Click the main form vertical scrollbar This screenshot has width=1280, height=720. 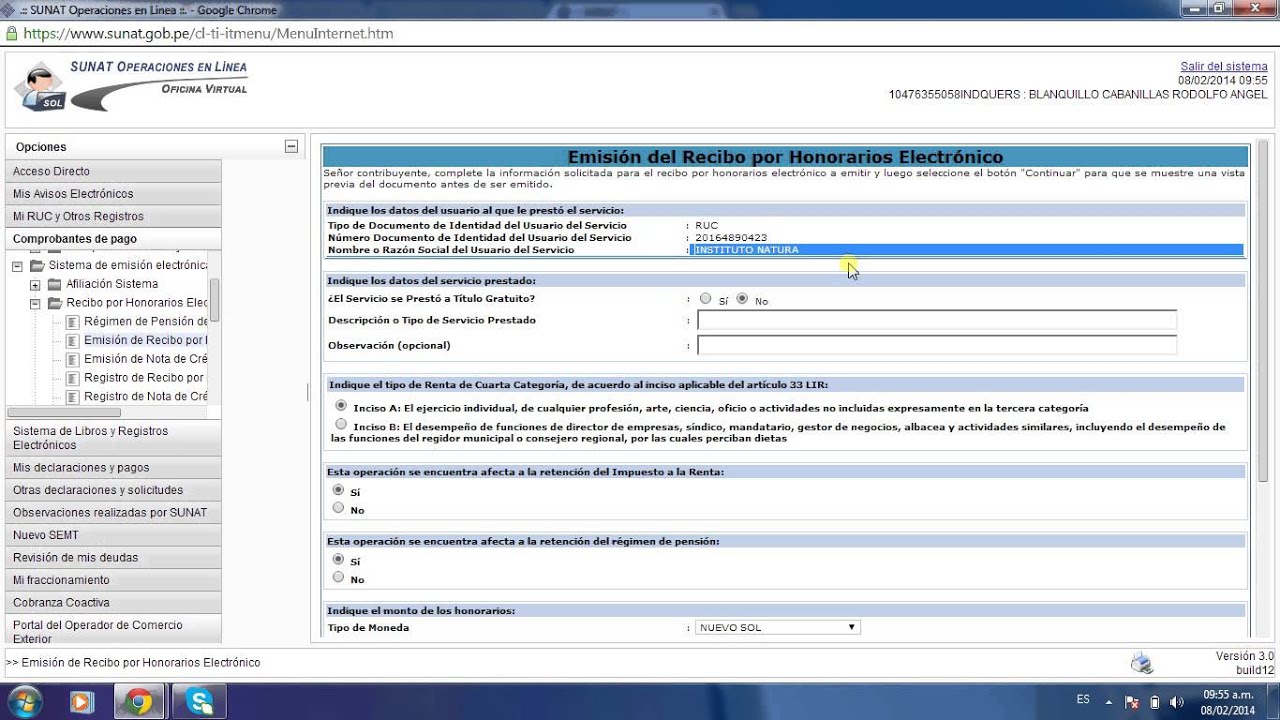tap(1262, 312)
